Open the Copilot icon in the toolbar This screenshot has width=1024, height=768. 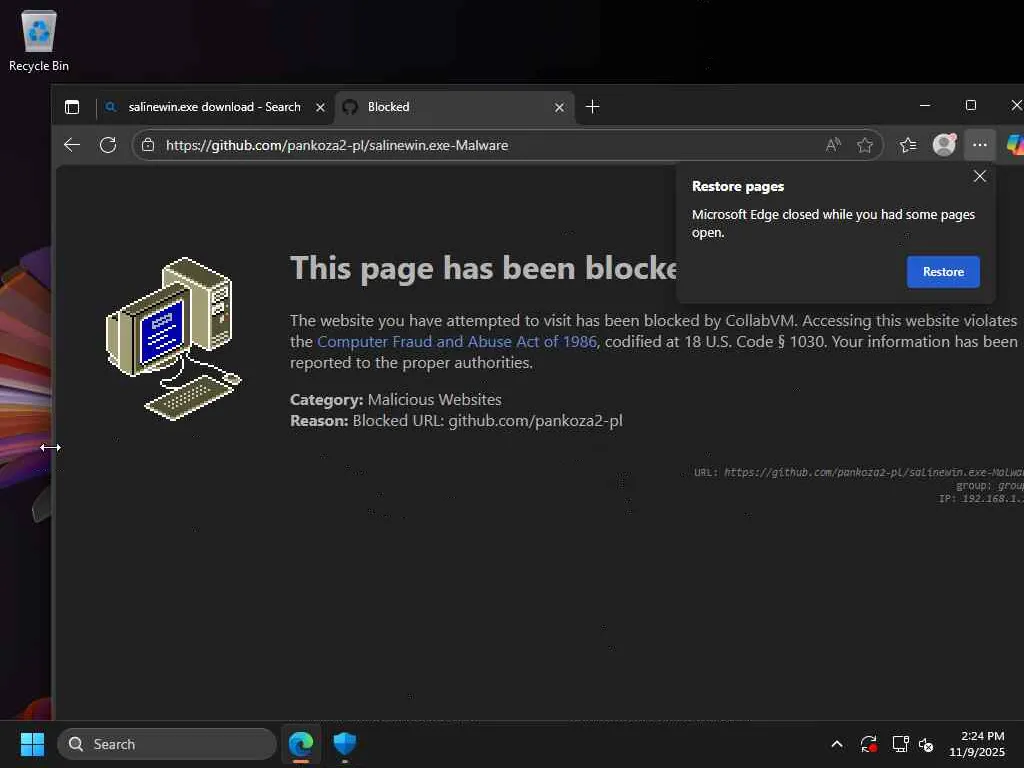[x=1014, y=145]
